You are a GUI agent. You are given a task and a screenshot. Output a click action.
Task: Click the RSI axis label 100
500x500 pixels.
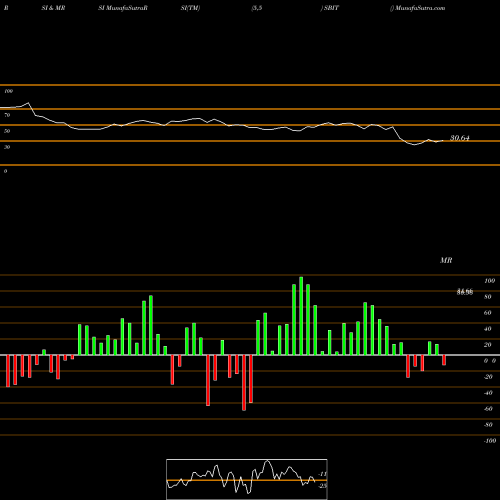coord(8,91)
